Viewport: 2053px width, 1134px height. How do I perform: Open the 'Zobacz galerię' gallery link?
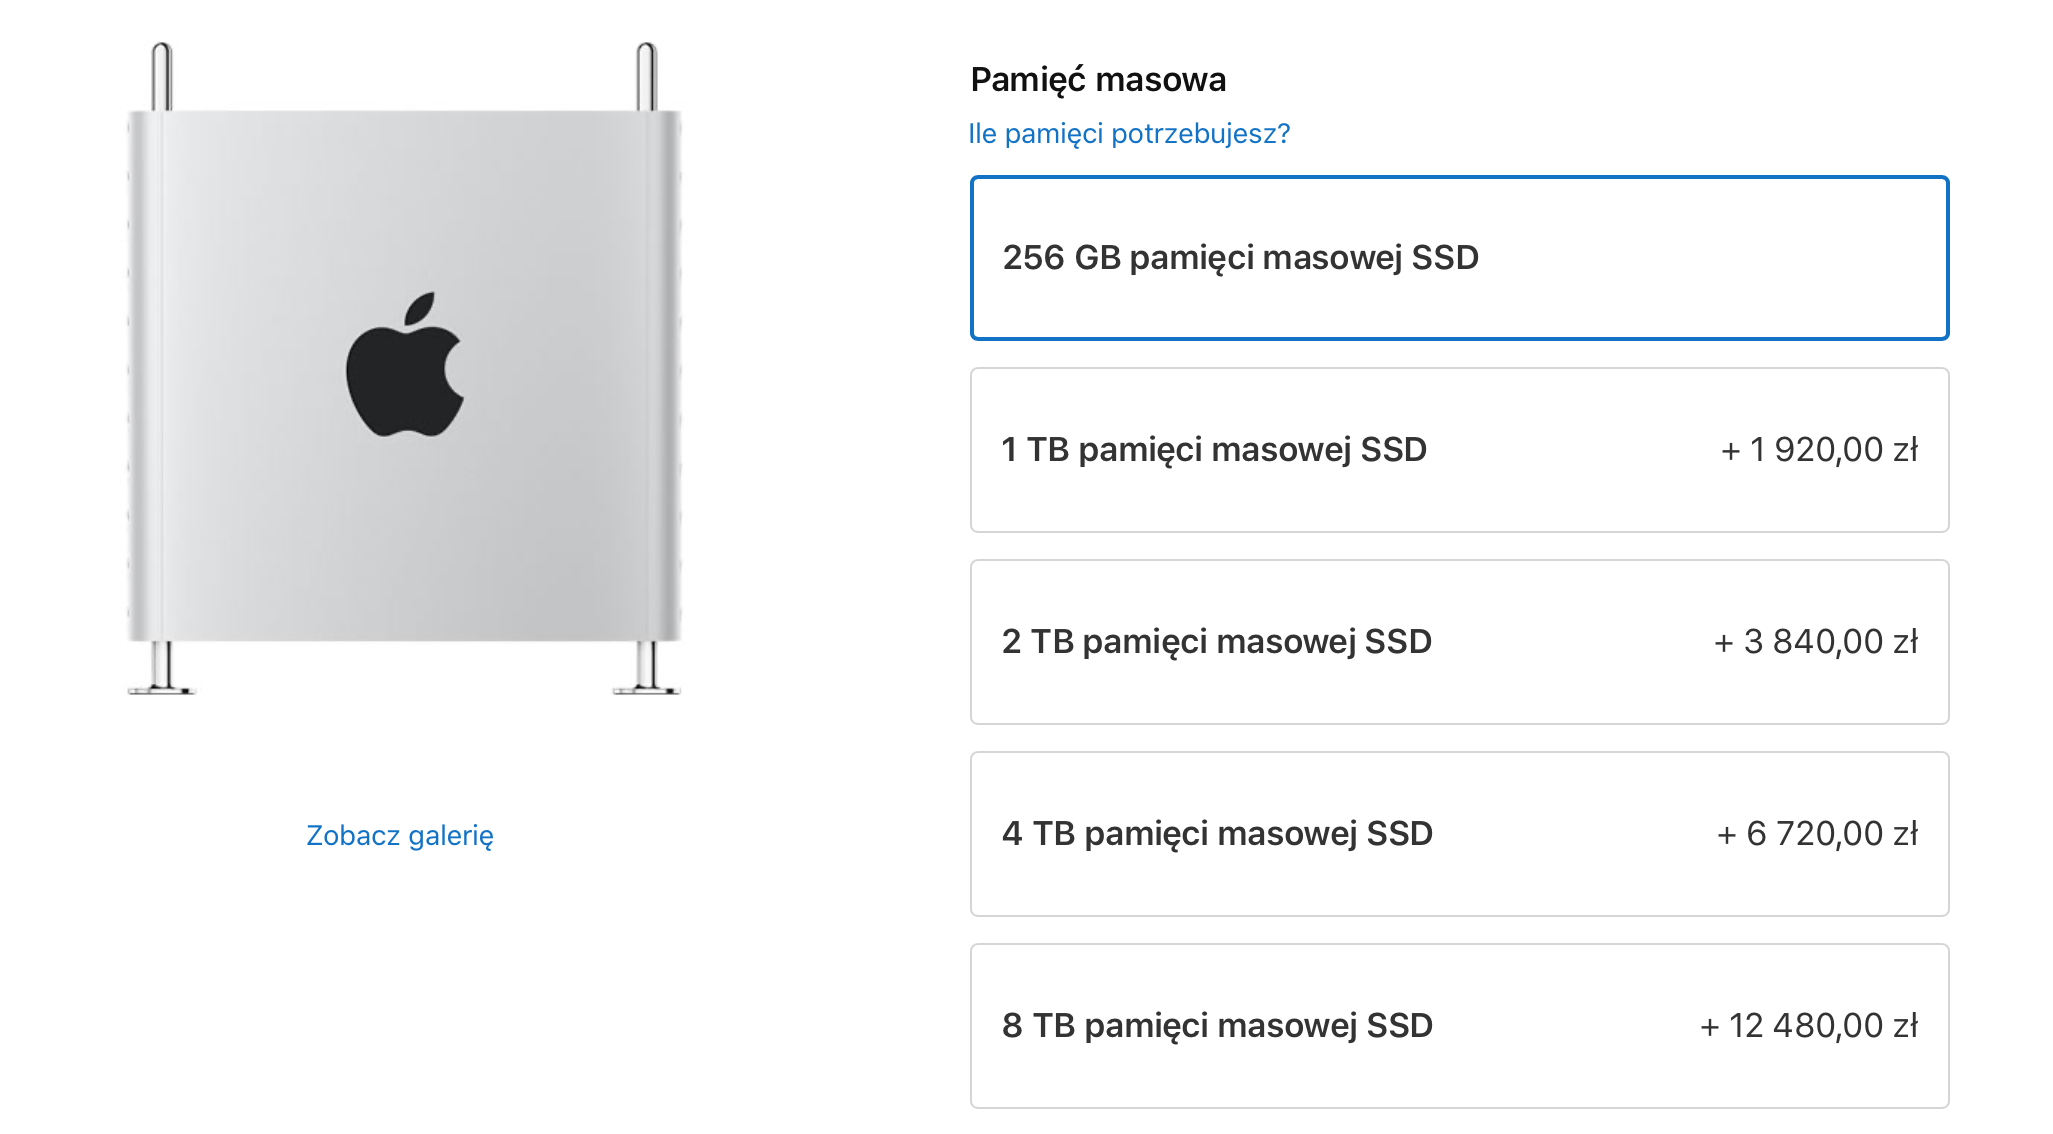click(400, 835)
